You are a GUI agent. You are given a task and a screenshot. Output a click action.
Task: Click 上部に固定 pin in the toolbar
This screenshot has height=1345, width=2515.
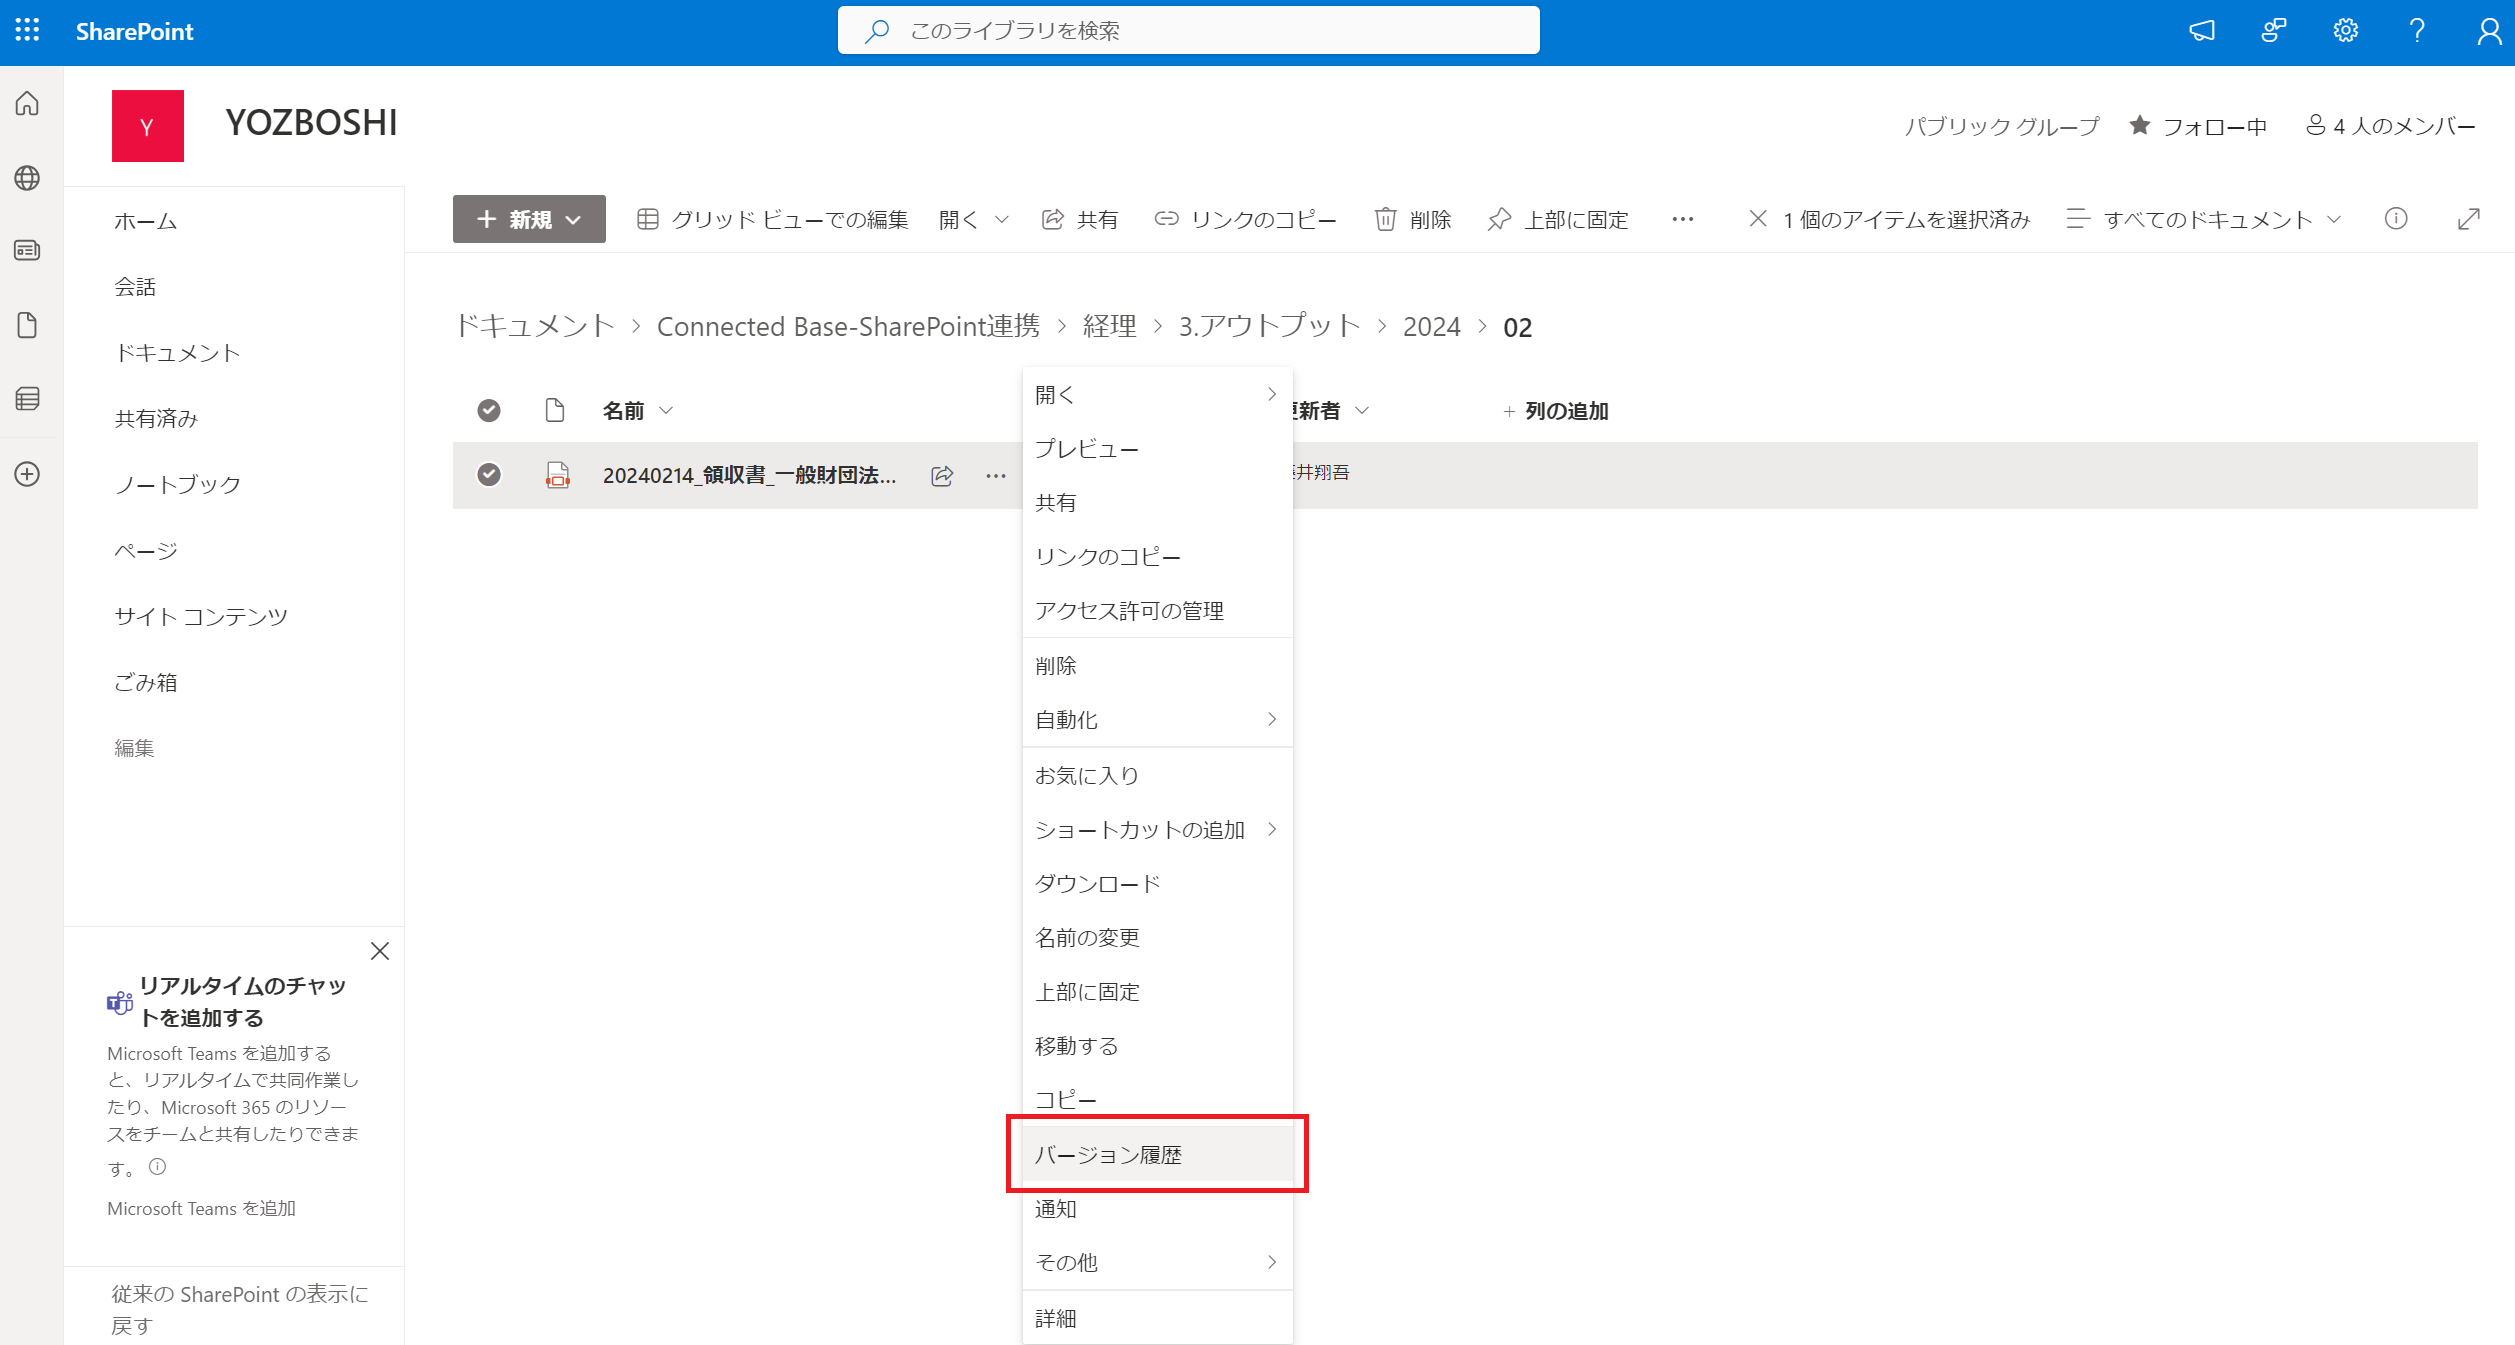click(1558, 219)
